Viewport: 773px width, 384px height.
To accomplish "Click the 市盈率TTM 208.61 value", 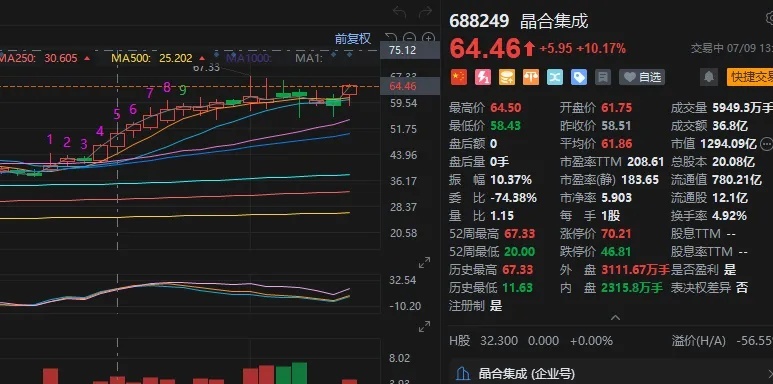I will [x=645, y=162].
